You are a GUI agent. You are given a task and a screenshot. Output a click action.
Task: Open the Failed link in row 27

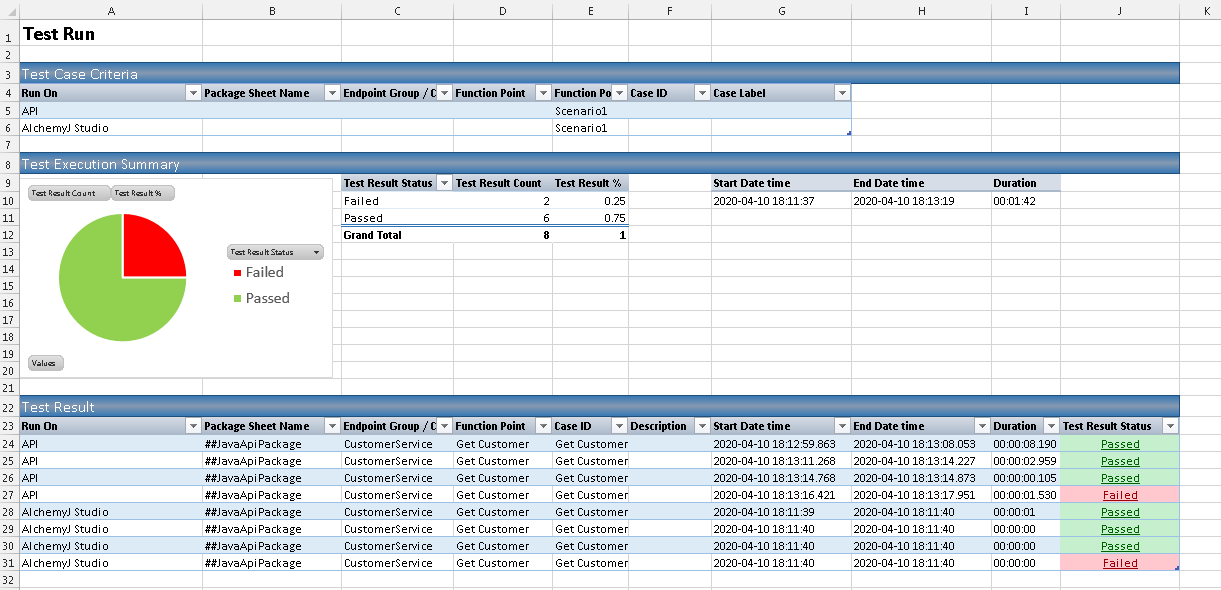tap(1120, 495)
